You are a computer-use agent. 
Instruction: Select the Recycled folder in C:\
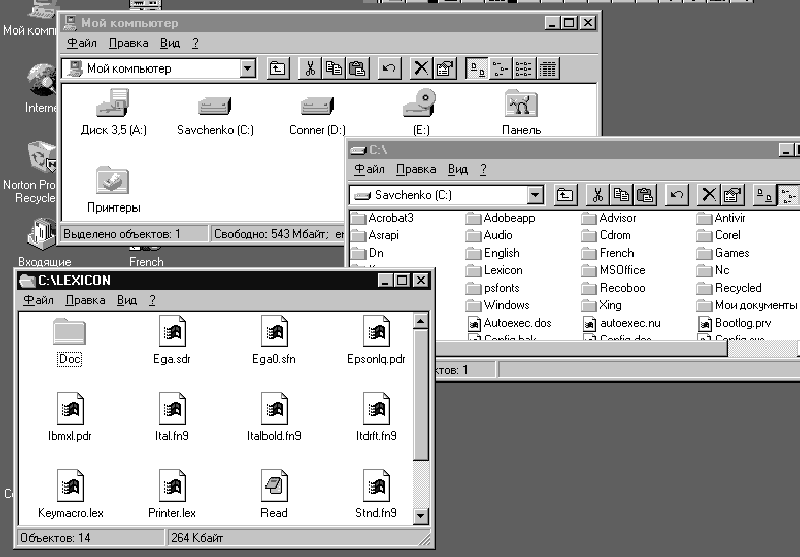pos(729,288)
